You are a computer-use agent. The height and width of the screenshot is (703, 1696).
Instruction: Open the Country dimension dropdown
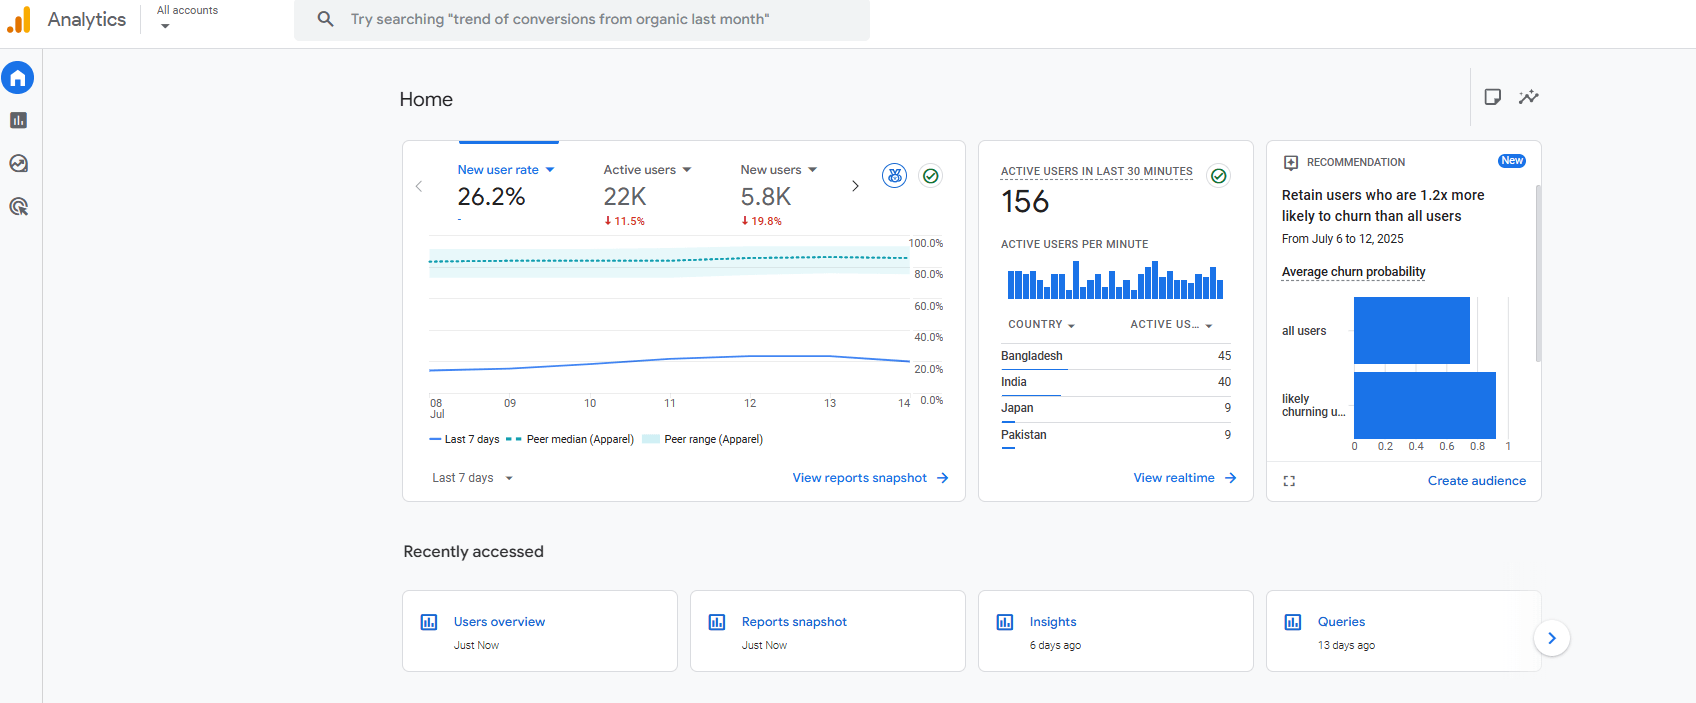pyautogui.click(x=1041, y=325)
